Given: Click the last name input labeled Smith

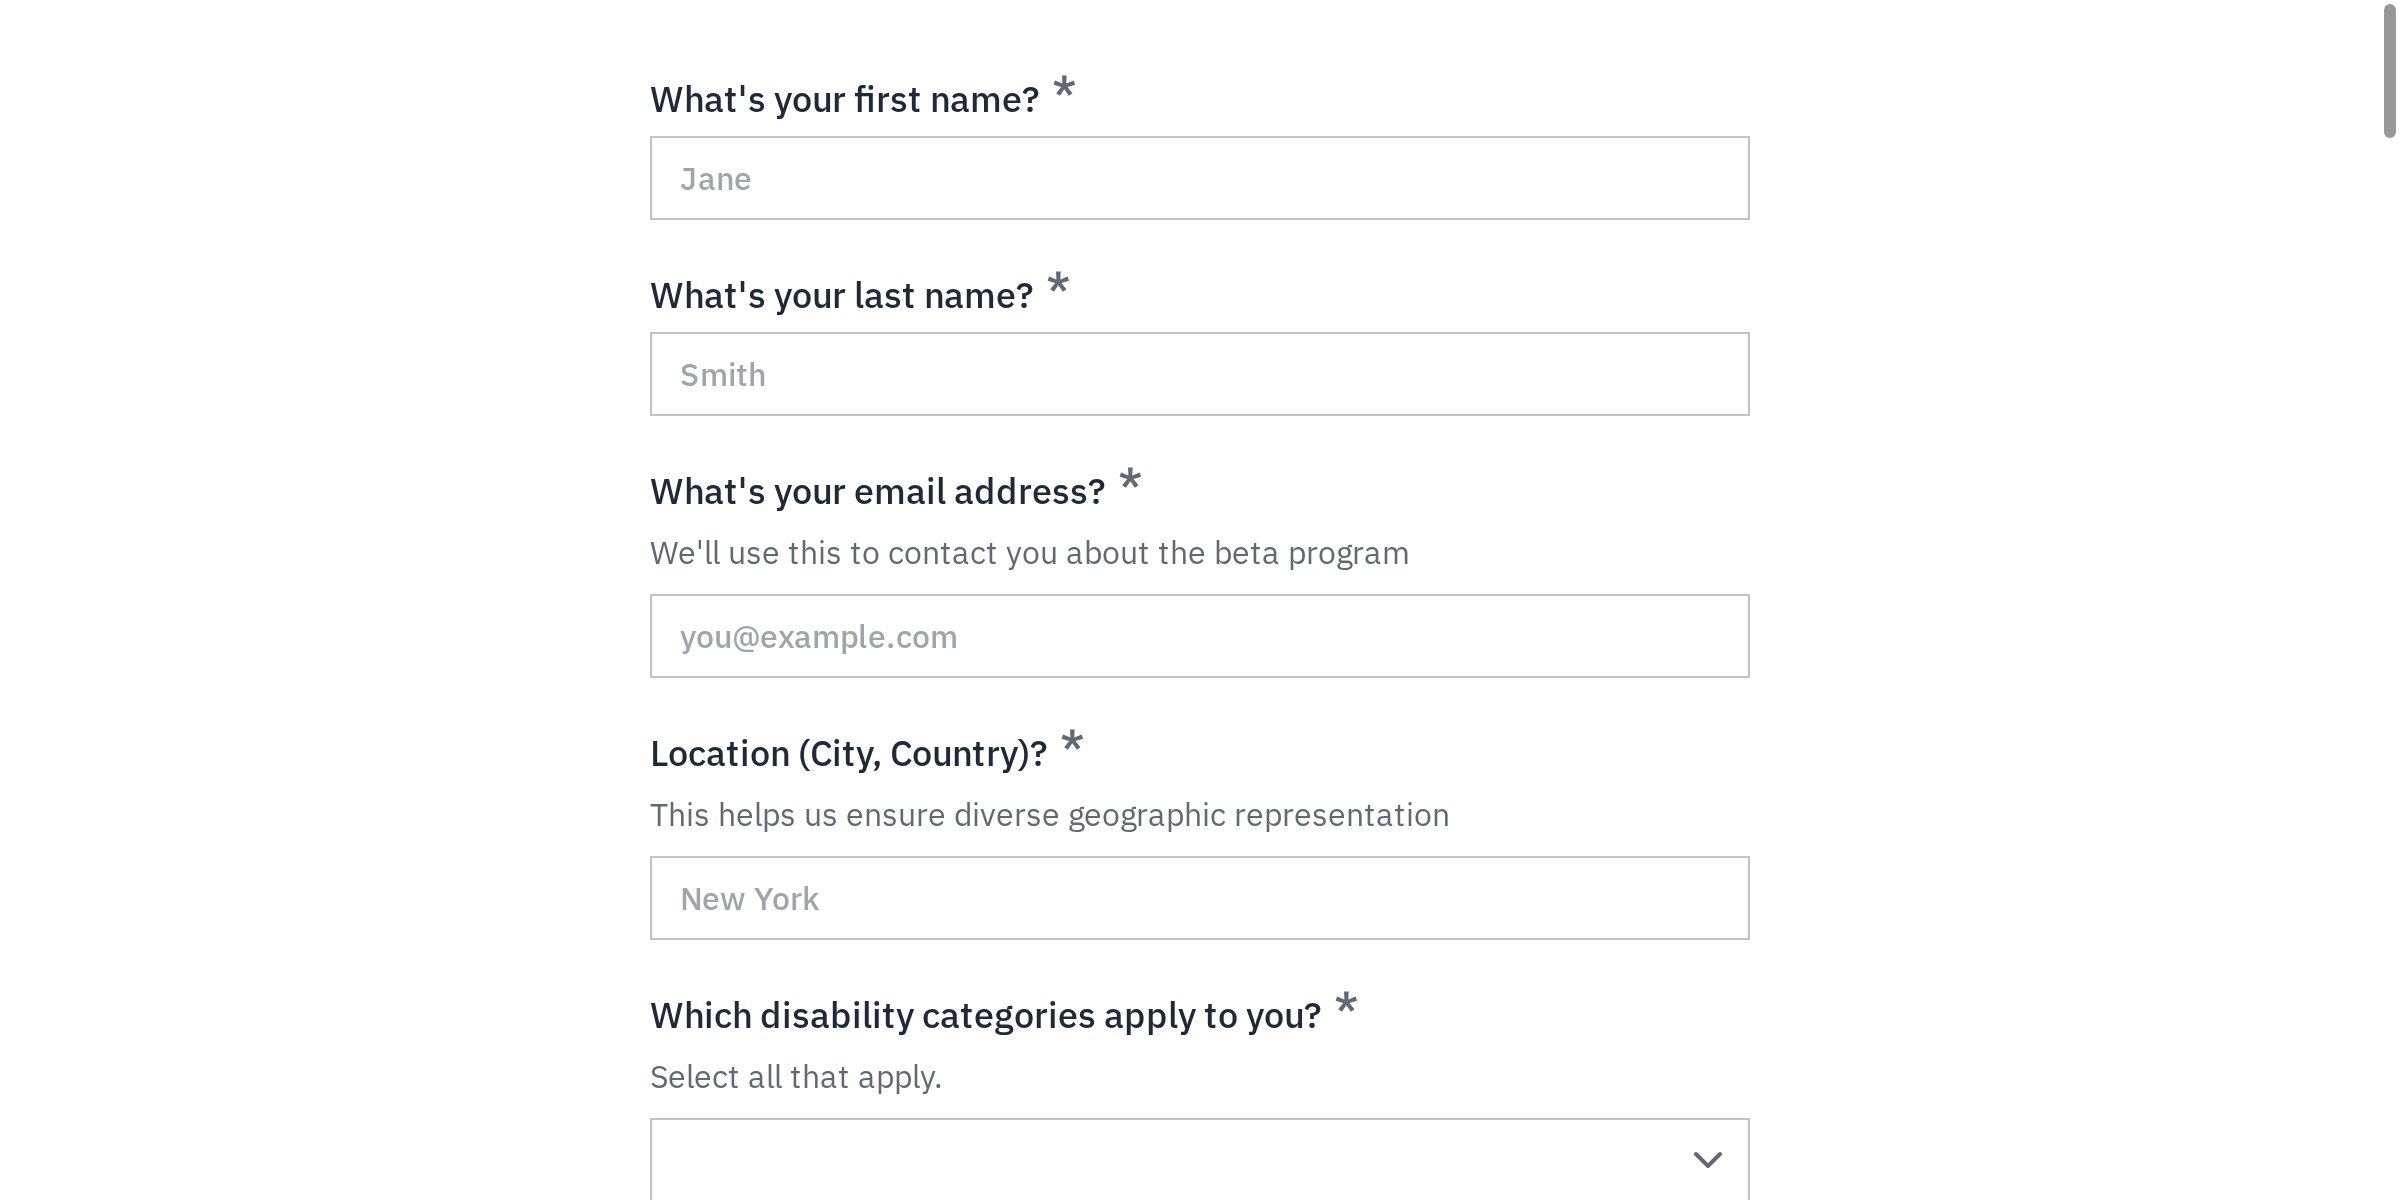Looking at the screenshot, I should point(1198,373).
